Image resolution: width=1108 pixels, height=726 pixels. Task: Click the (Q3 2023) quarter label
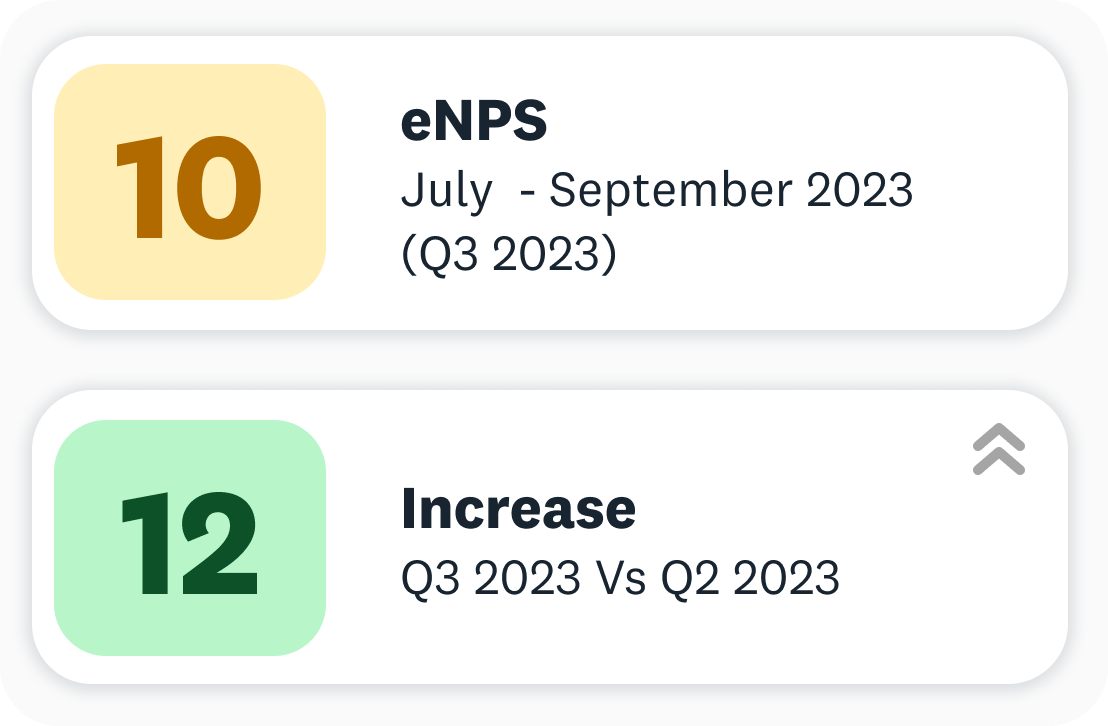point(509,254)
